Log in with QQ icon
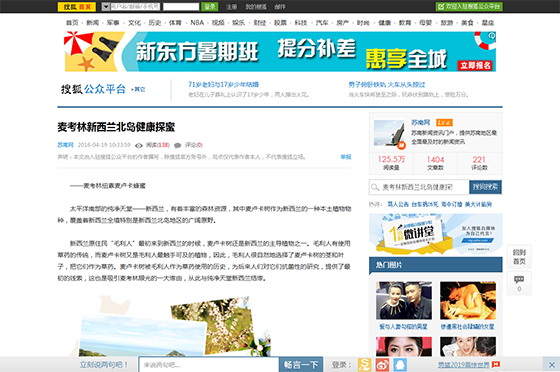This screenshot has height=372, width=560. click(x=400, y=365)
